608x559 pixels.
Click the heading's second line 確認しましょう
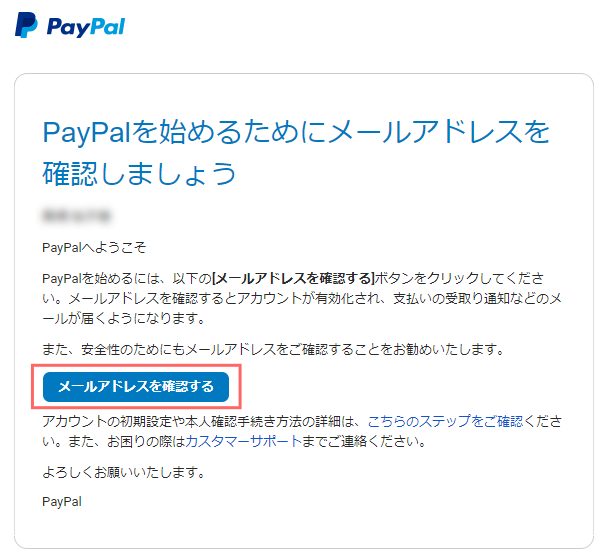(139, 173)
